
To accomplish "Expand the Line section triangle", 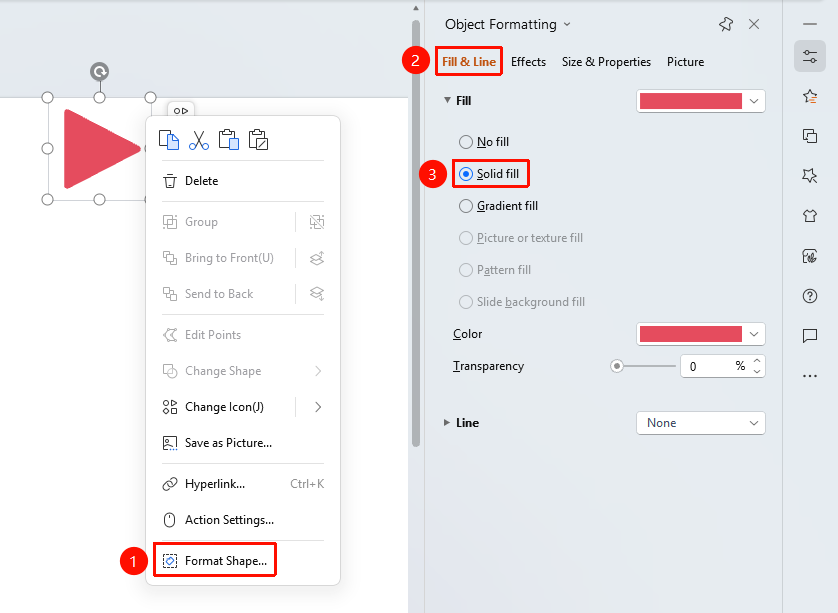I will pos(447,423).
